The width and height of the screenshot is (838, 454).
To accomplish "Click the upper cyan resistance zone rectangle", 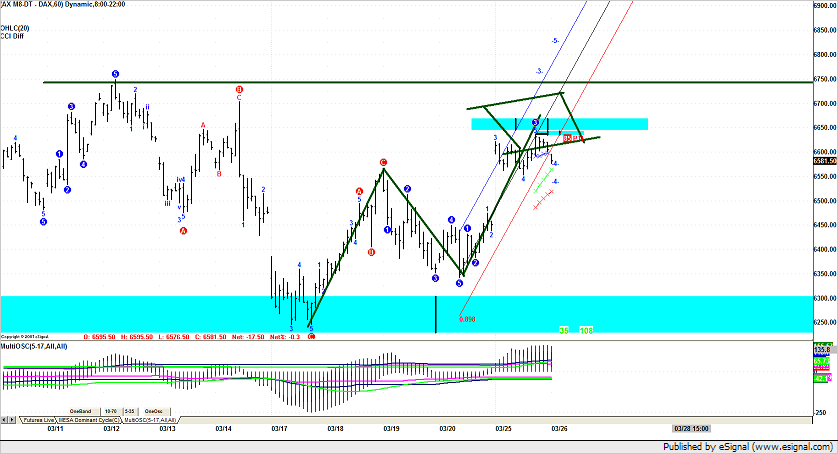I will click(x=559, y=124).
